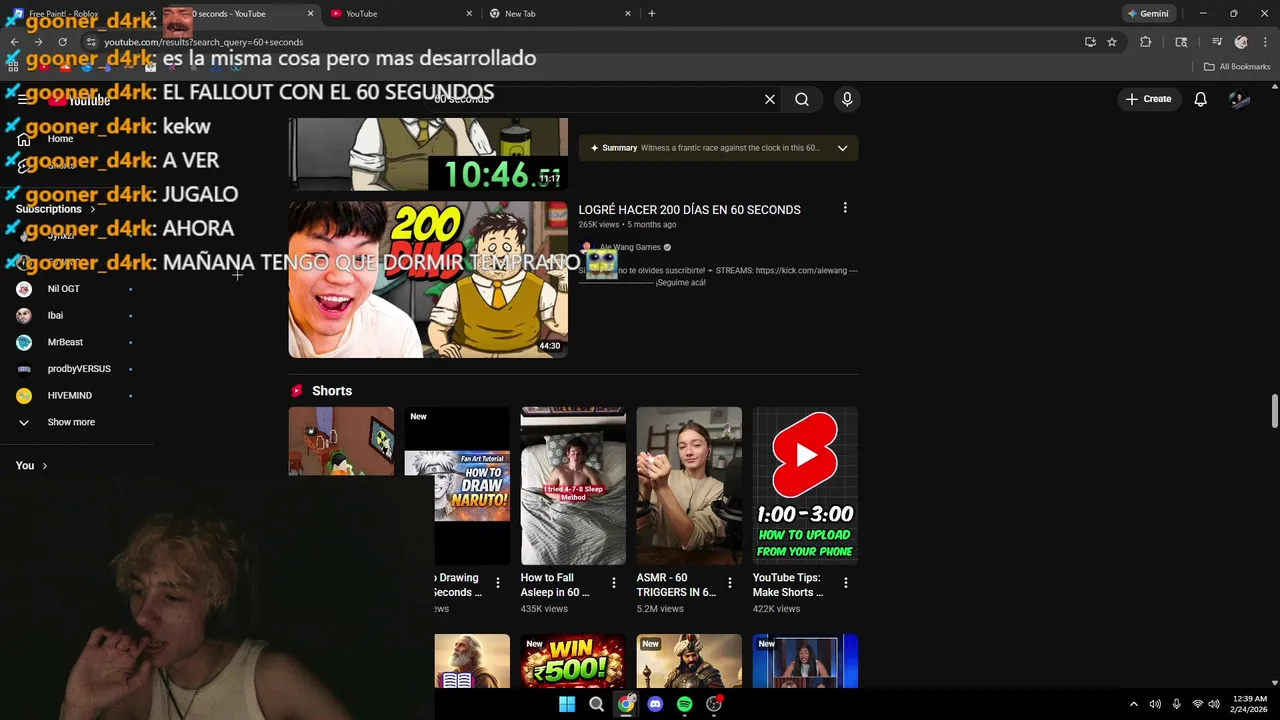Start voice search with the microphone icon
This screenshot has width=1280, height=720.
click(847, 99)
